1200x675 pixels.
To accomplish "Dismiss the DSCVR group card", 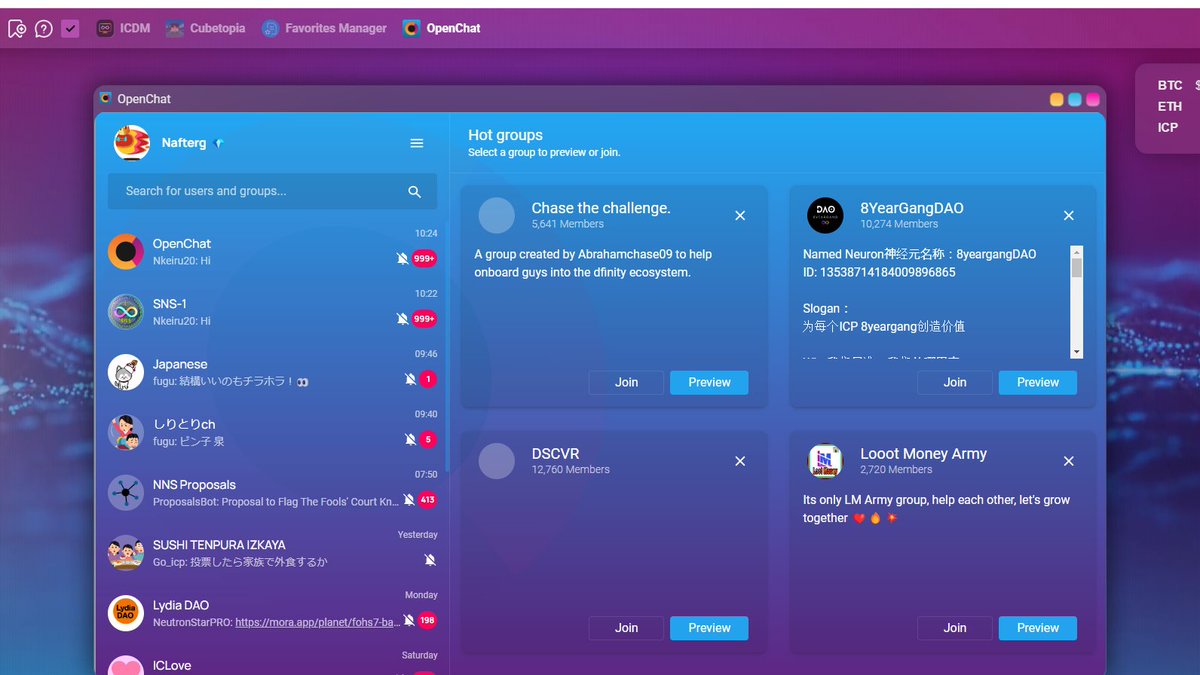I will coord(740,461).
